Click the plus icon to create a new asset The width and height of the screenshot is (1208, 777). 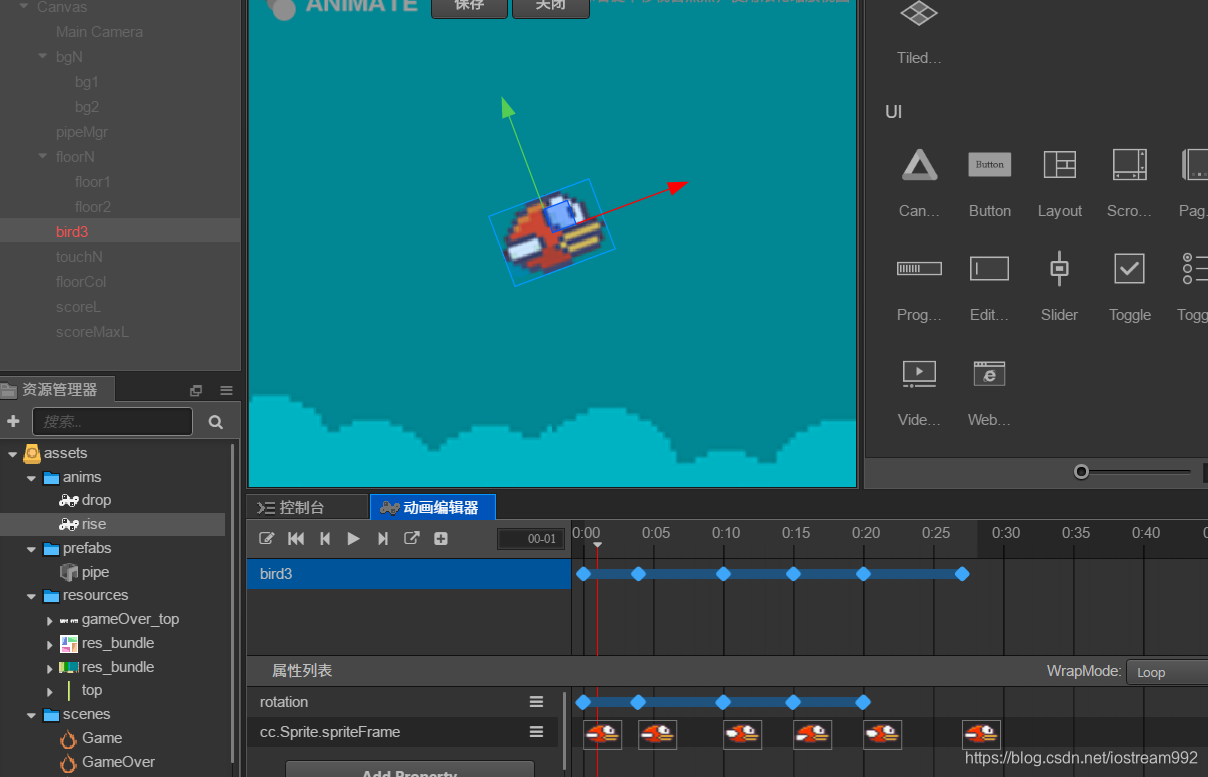13,422
